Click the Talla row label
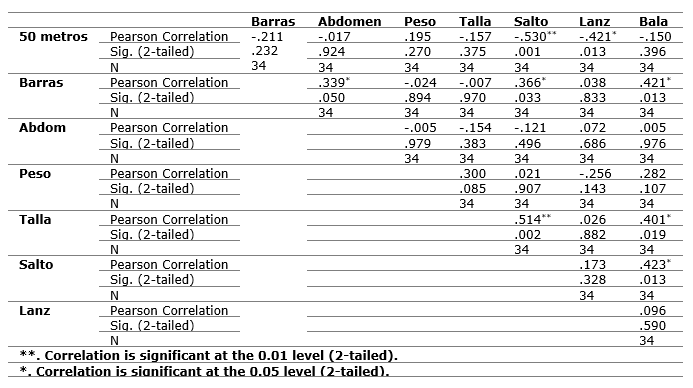 [35, 220]
